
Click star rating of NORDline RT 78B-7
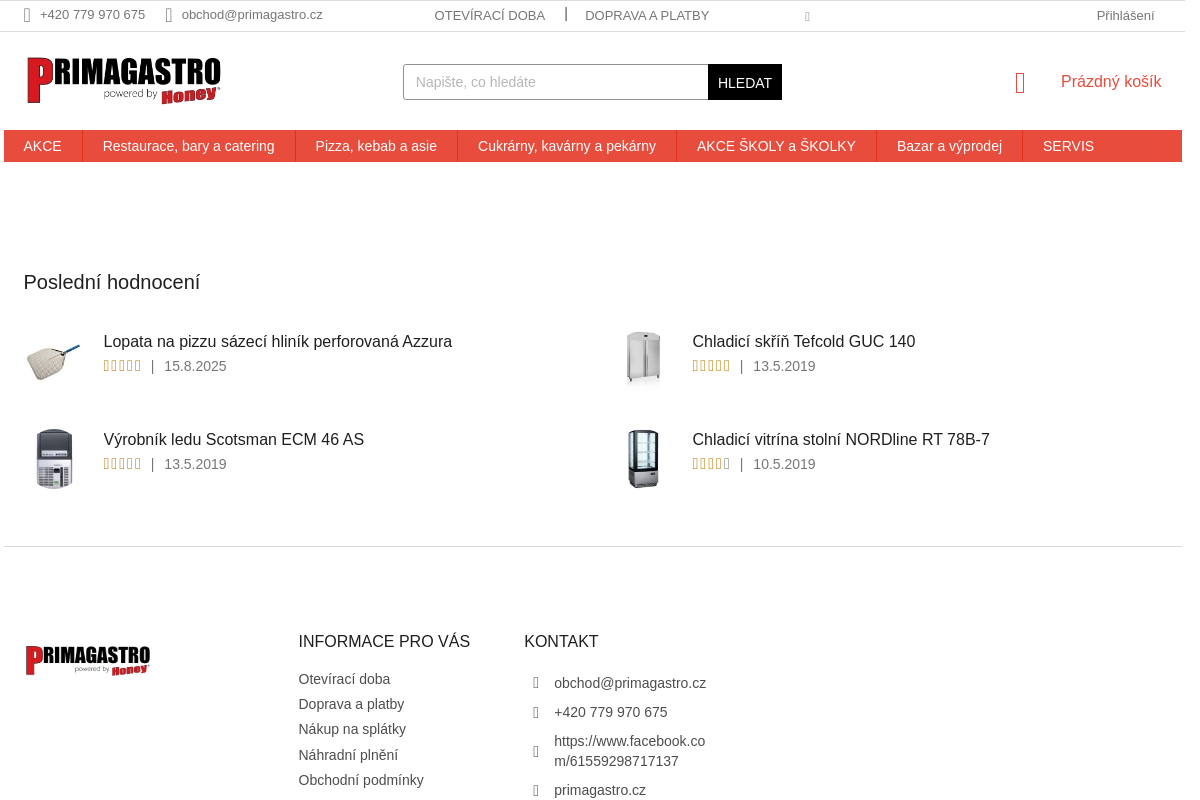point(711,464)
